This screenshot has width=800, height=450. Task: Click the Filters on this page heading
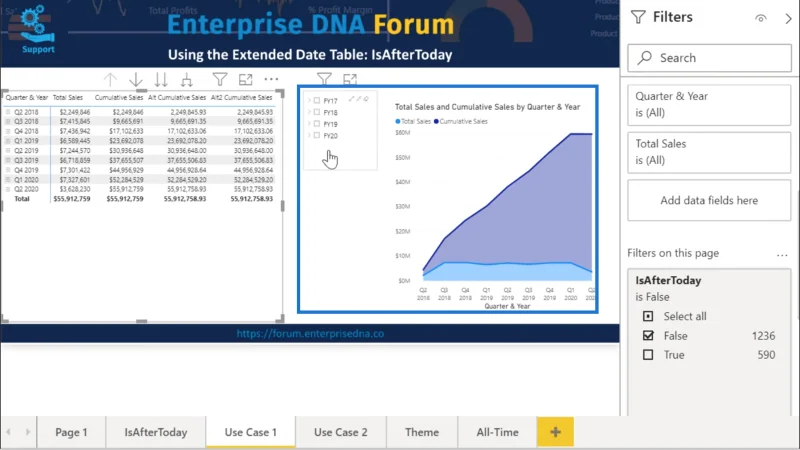pyautogui.click(x=673, y=253)
